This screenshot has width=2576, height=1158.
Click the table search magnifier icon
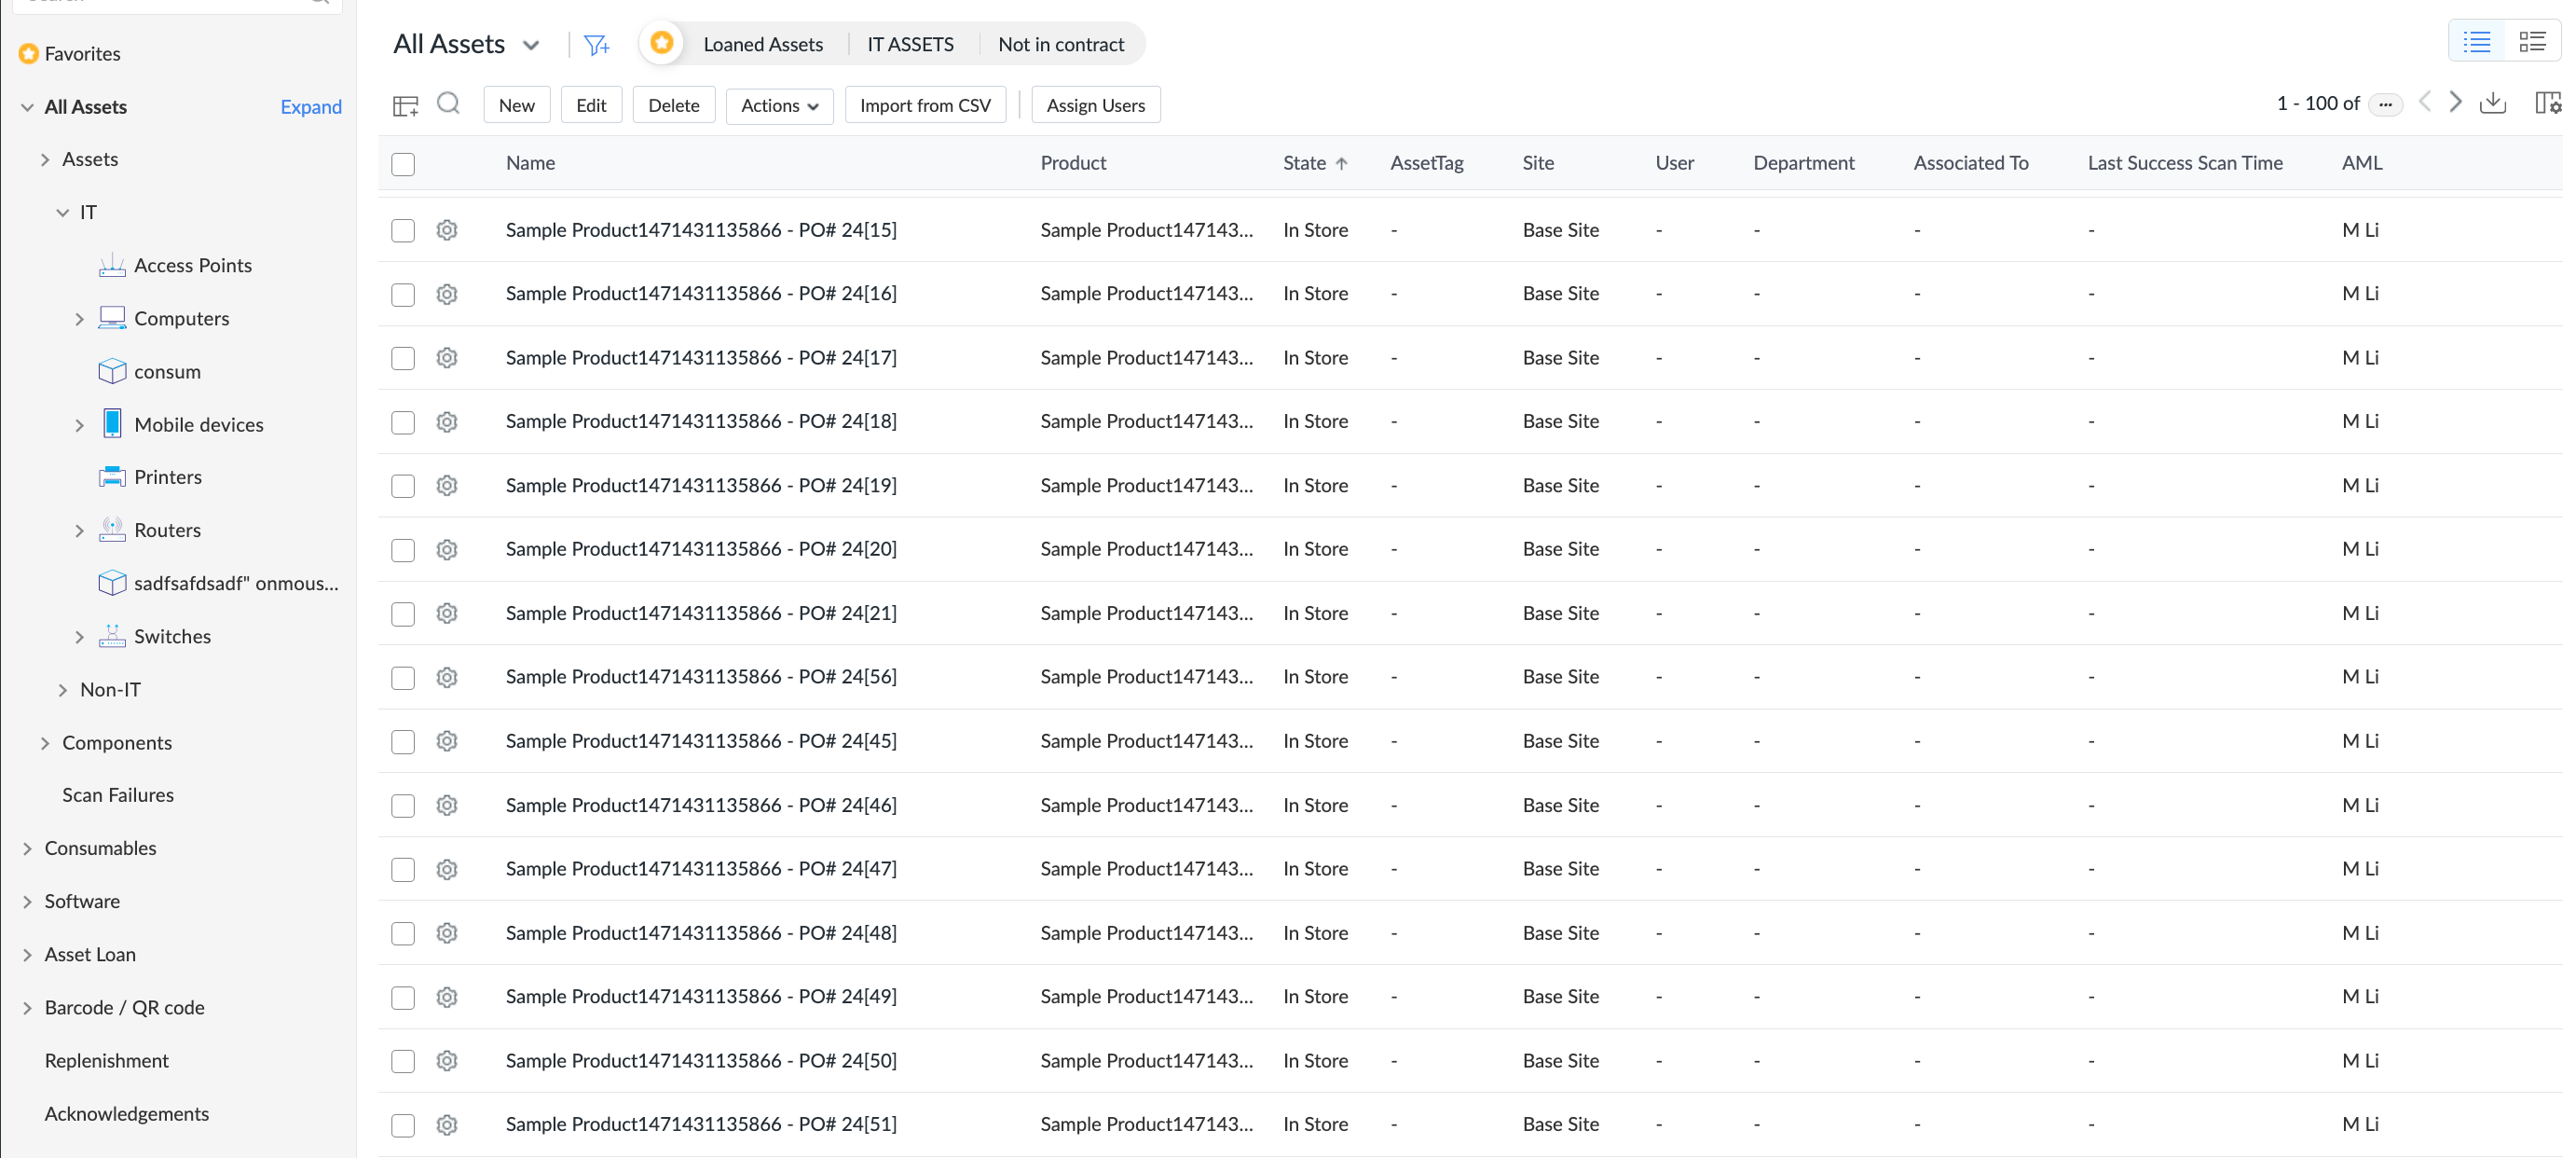449,104
